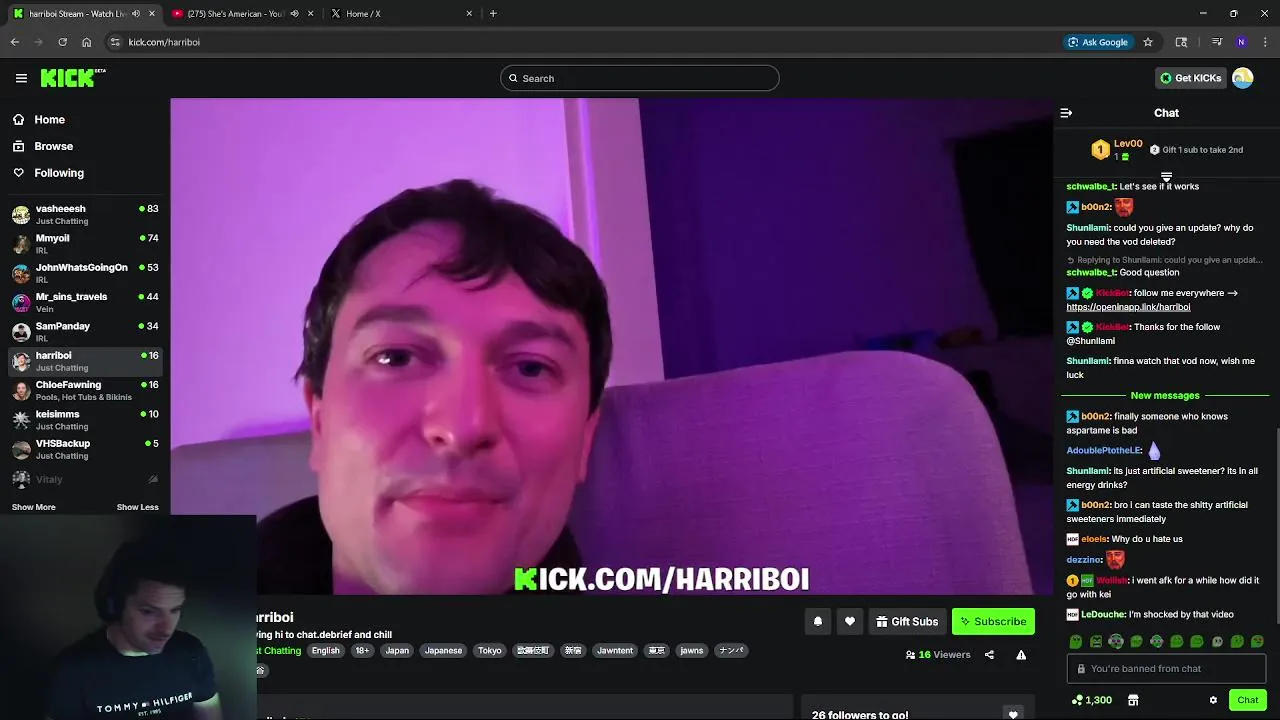
Task: Open VHSBackup channel in sidebar
Action: pyautogui.click(x=85, y=449)
